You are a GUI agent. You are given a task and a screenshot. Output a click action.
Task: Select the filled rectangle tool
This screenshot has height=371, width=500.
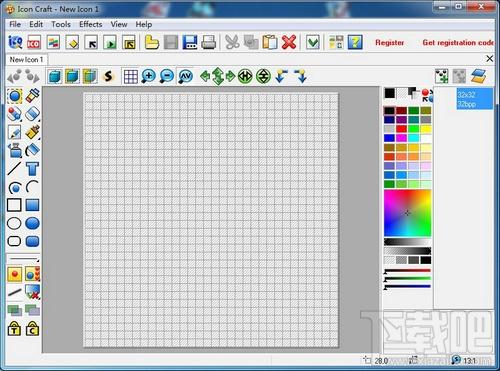point(33,205)
